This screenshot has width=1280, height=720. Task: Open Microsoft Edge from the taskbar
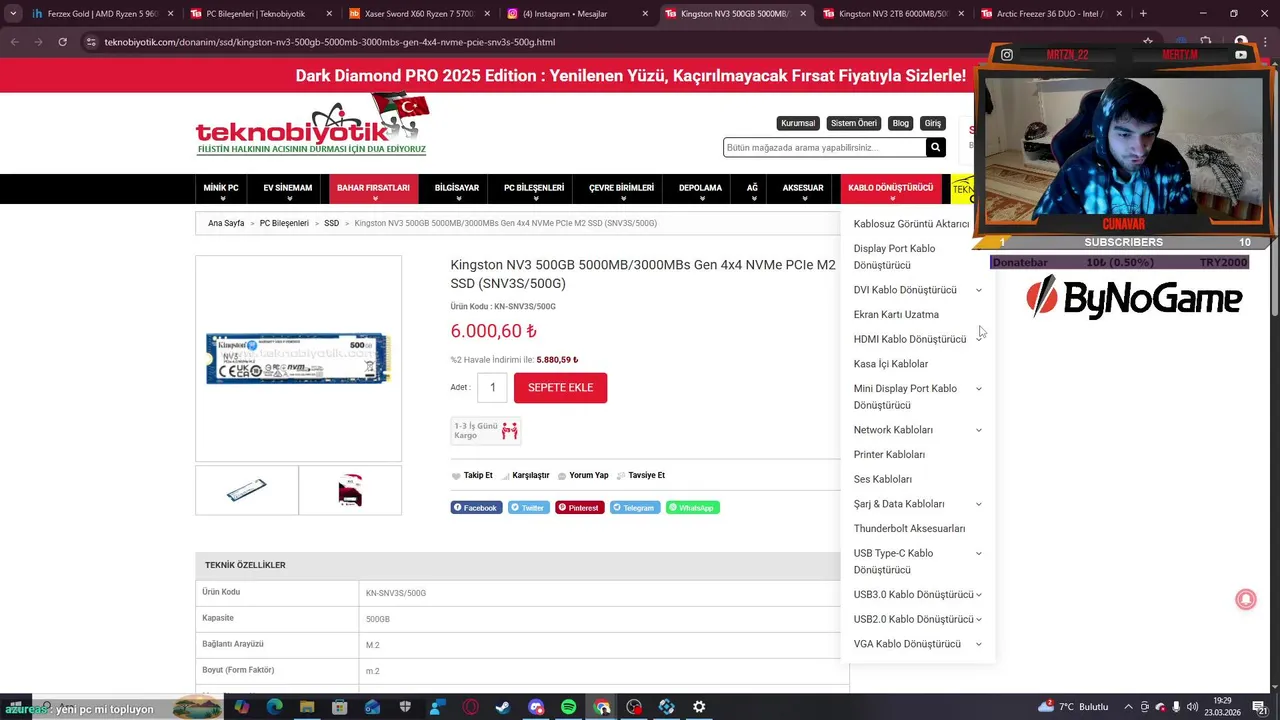tap(274, 707)
